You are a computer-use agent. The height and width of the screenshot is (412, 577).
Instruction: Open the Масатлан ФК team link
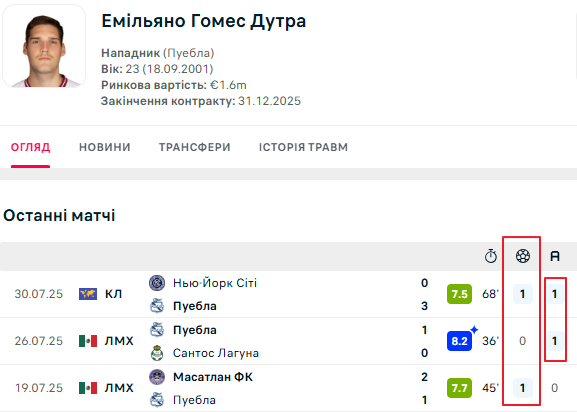click(213, 377)
